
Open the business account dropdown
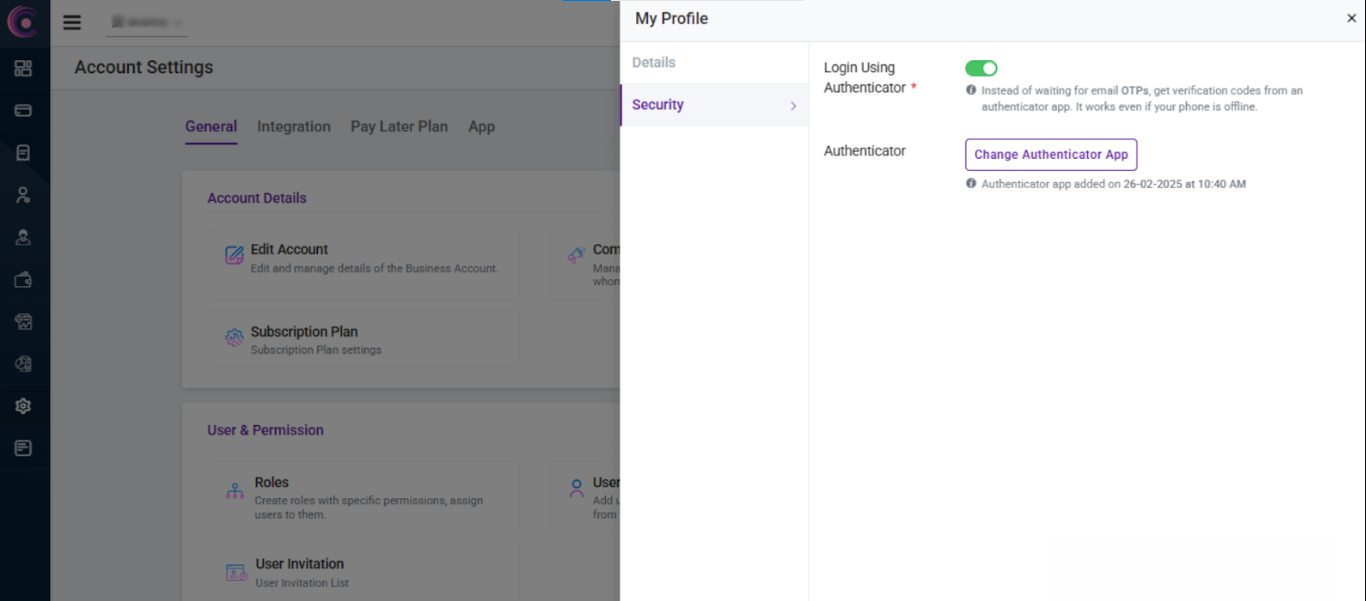pos(147,22)
